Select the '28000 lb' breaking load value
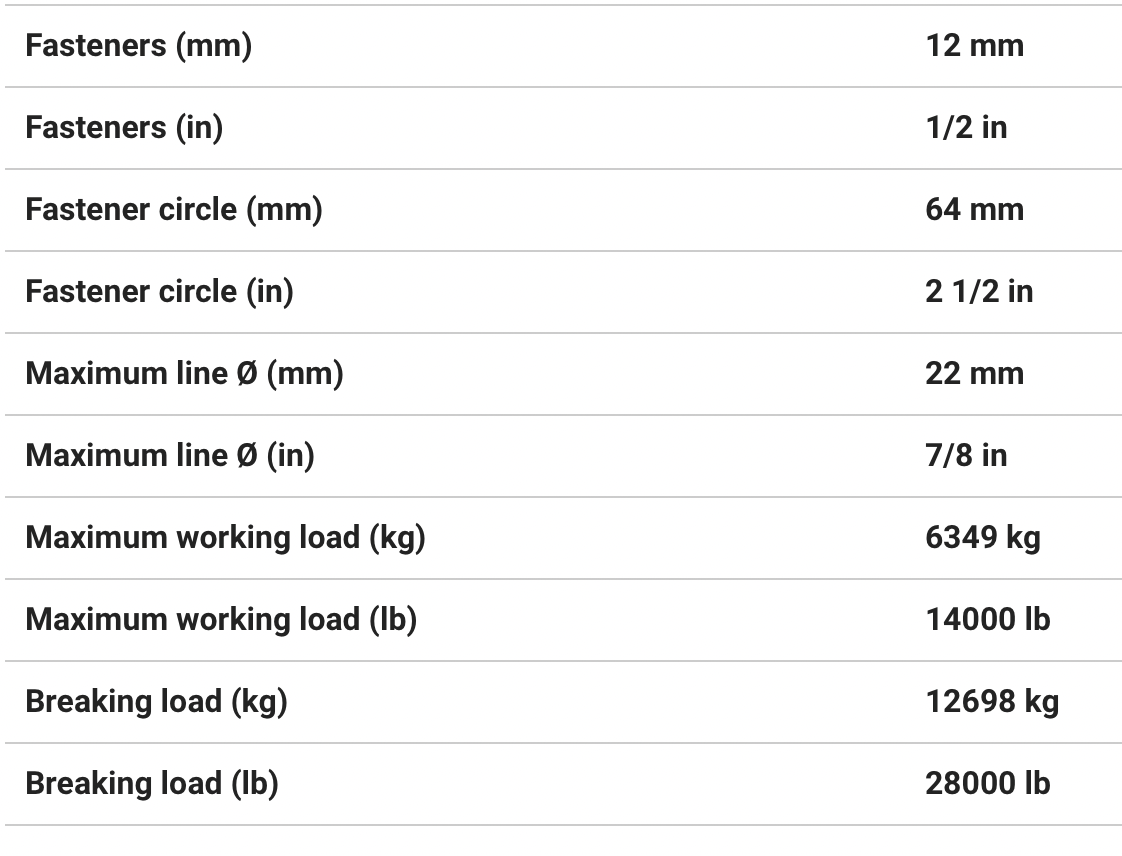1122x856 pixels. (x=987, y=784)
